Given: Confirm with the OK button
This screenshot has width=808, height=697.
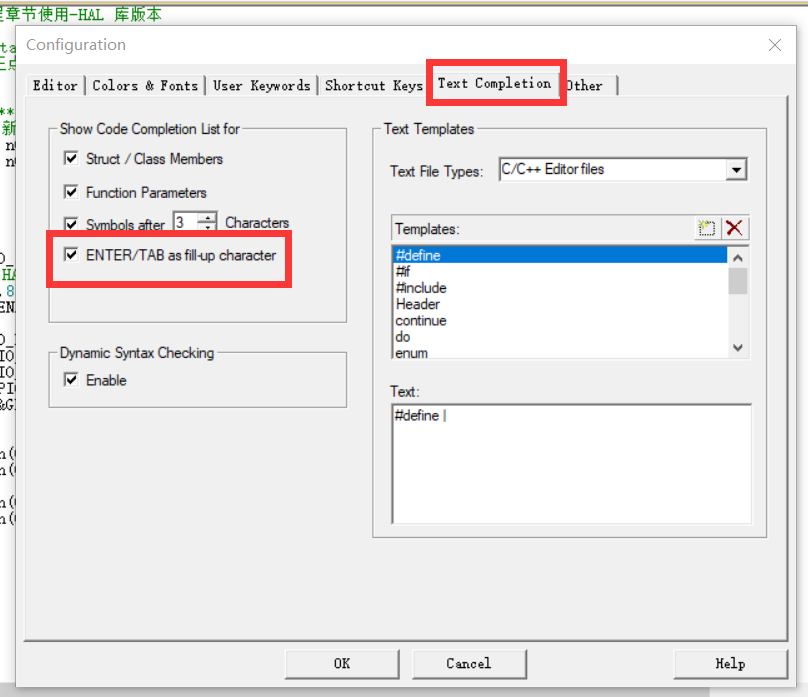Looking at the screenshot, I should point(342,664).
